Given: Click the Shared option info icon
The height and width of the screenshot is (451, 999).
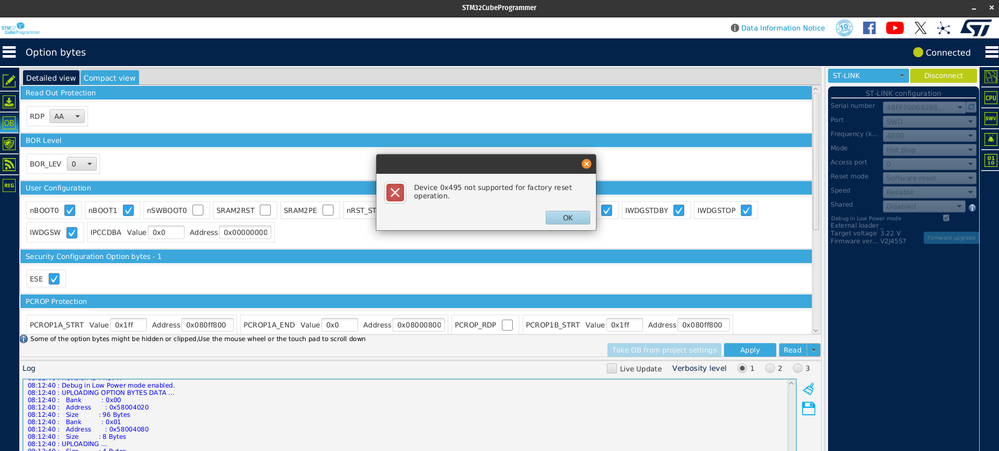Looking at the screenshot, I should (972, 207).
